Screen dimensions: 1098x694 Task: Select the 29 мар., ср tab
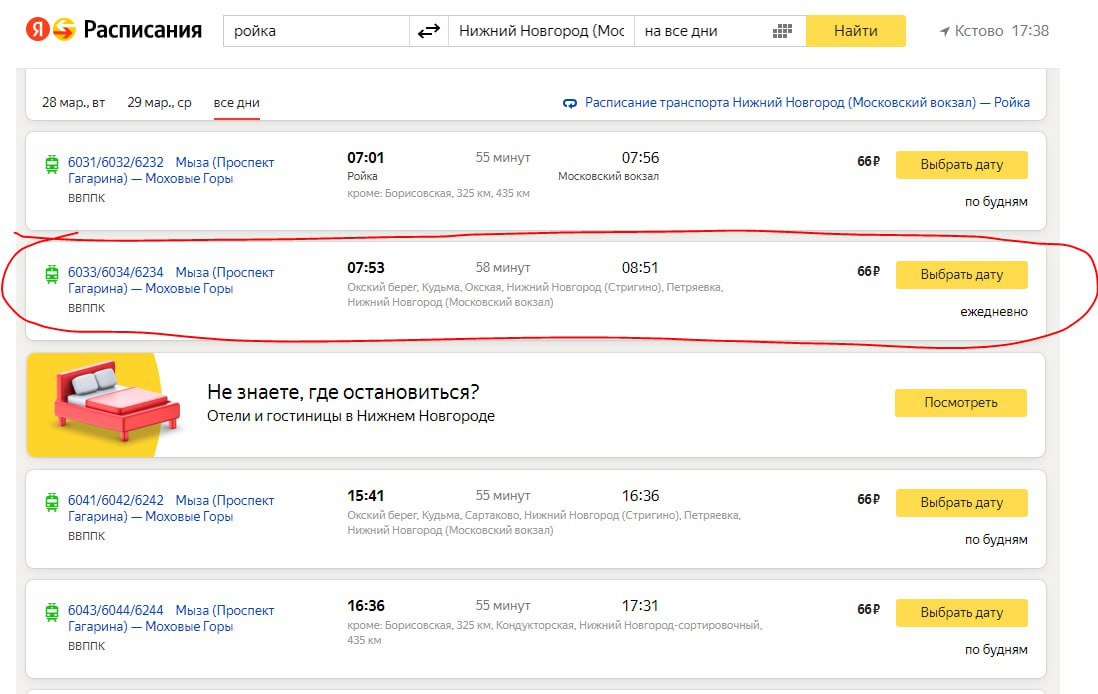click(159, 102)
